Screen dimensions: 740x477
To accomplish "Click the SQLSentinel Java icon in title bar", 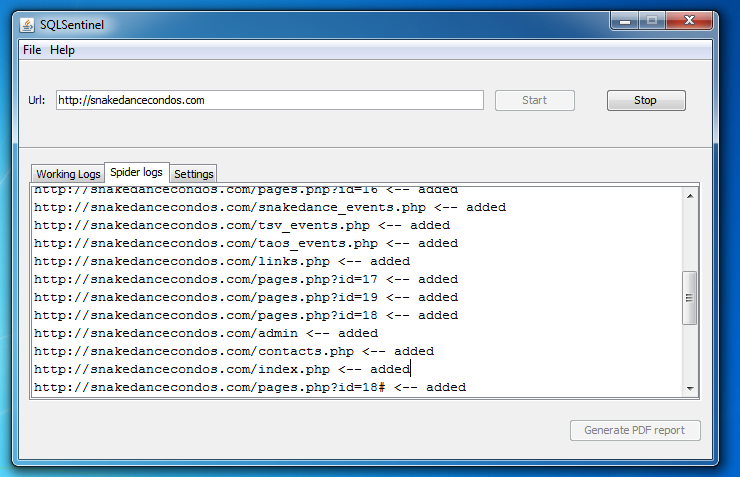I will click(27, 25).
